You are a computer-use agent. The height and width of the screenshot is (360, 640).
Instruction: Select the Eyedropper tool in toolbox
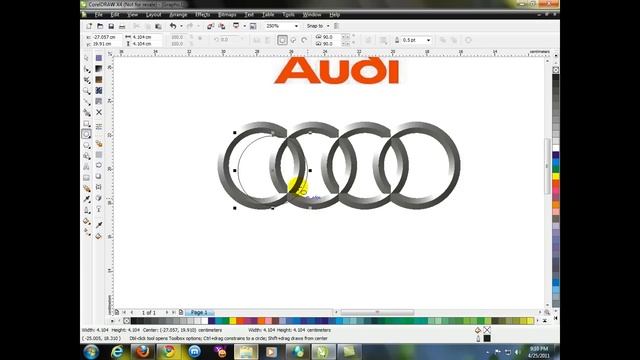(x=87, y=199)
